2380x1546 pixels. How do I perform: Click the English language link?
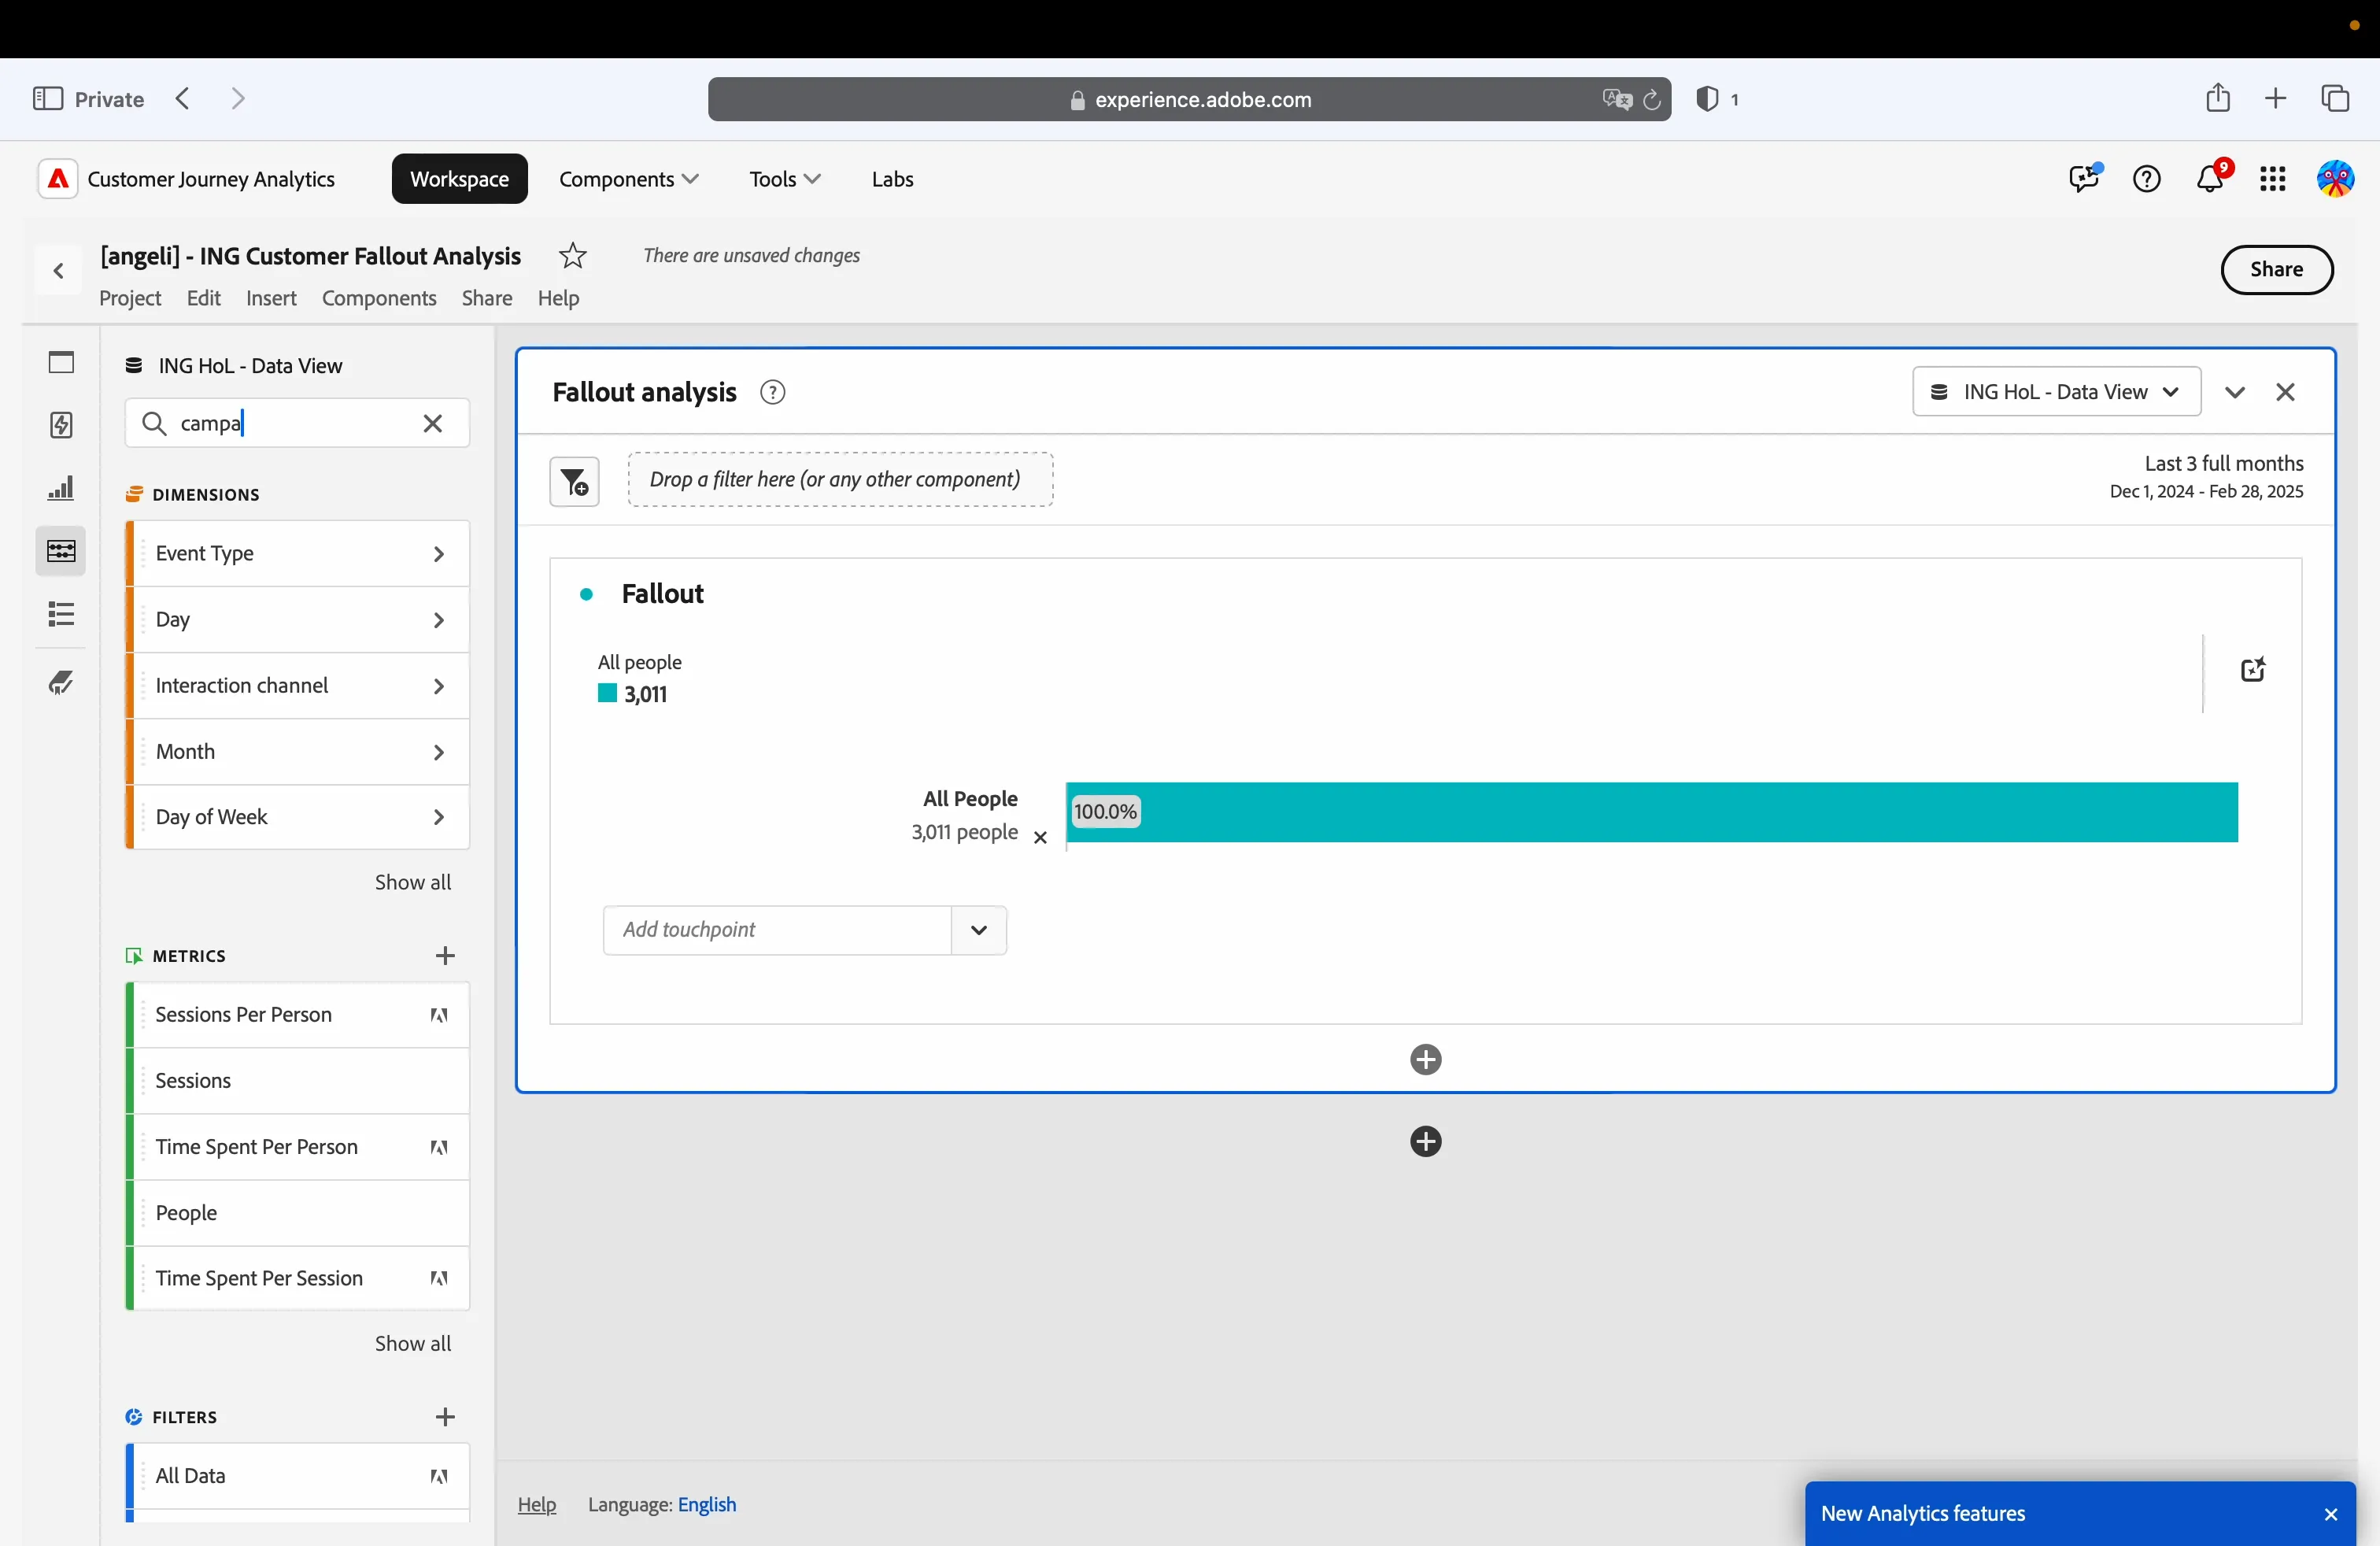click(706, 1504)
